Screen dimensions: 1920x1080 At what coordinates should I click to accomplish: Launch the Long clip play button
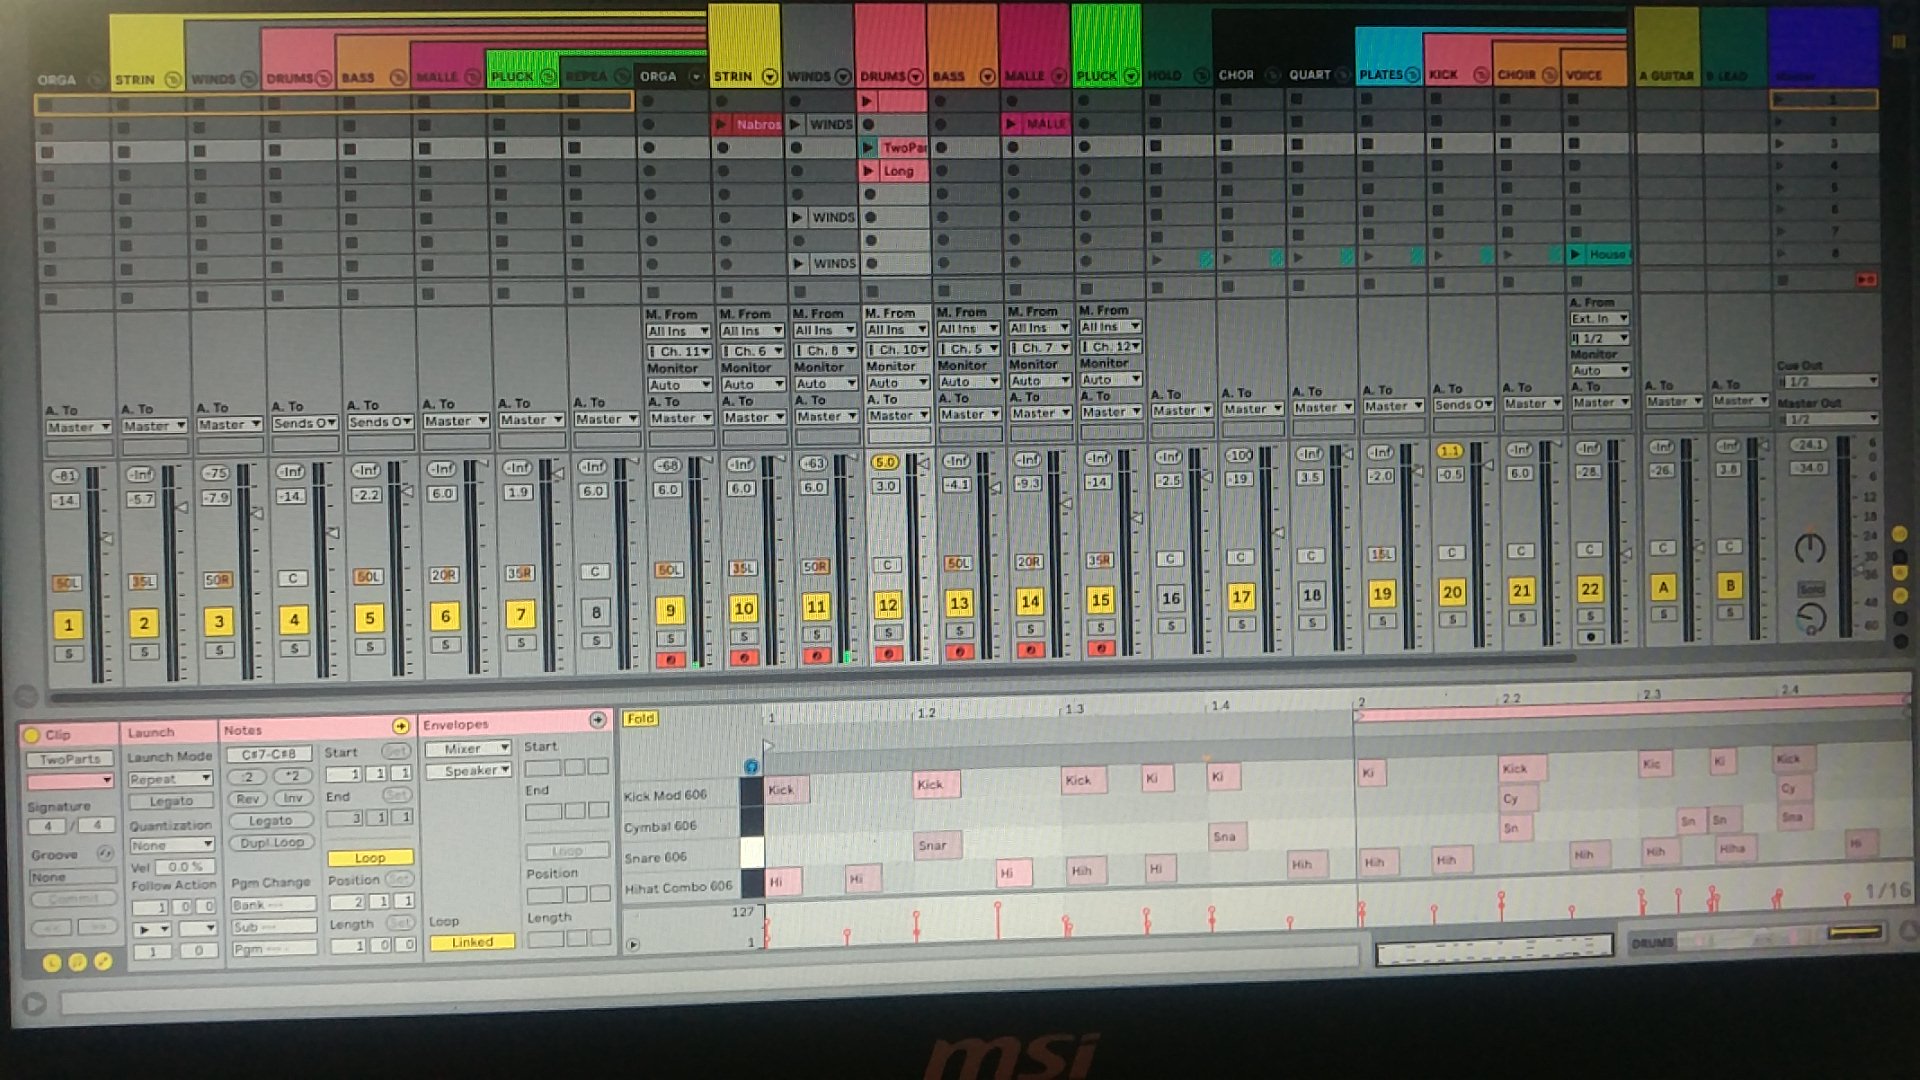[x=869, y=171]
